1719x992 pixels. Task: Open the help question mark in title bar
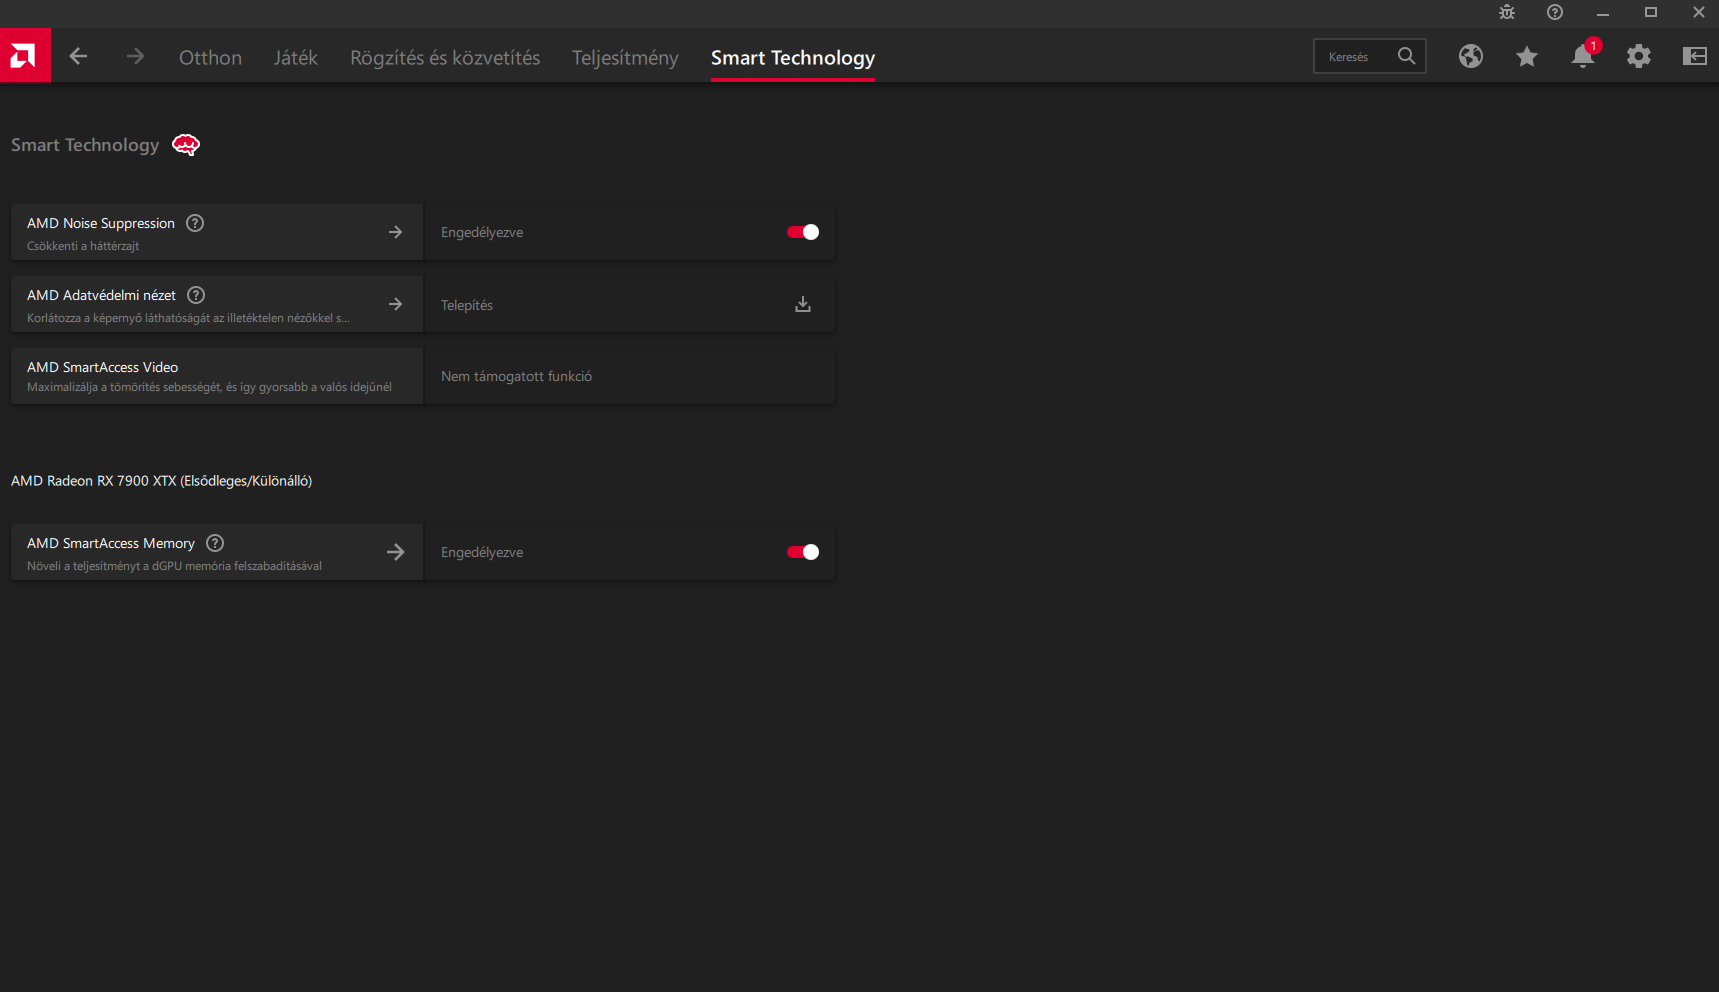[1554, 12]
